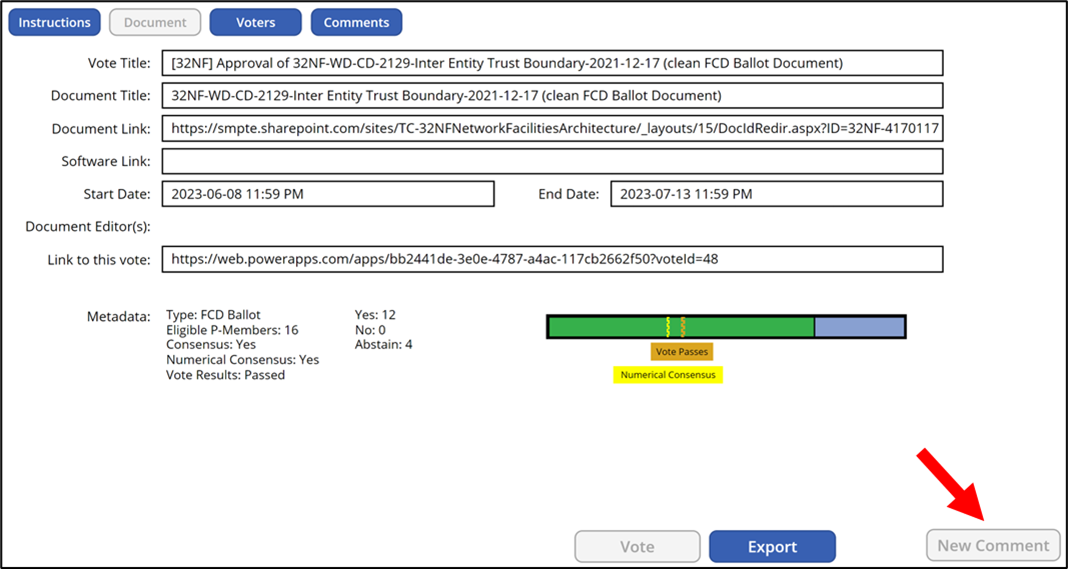Focus the Document Title text box
The height and width of the screenshot is (569, 1068).
[x=552, y=96]
